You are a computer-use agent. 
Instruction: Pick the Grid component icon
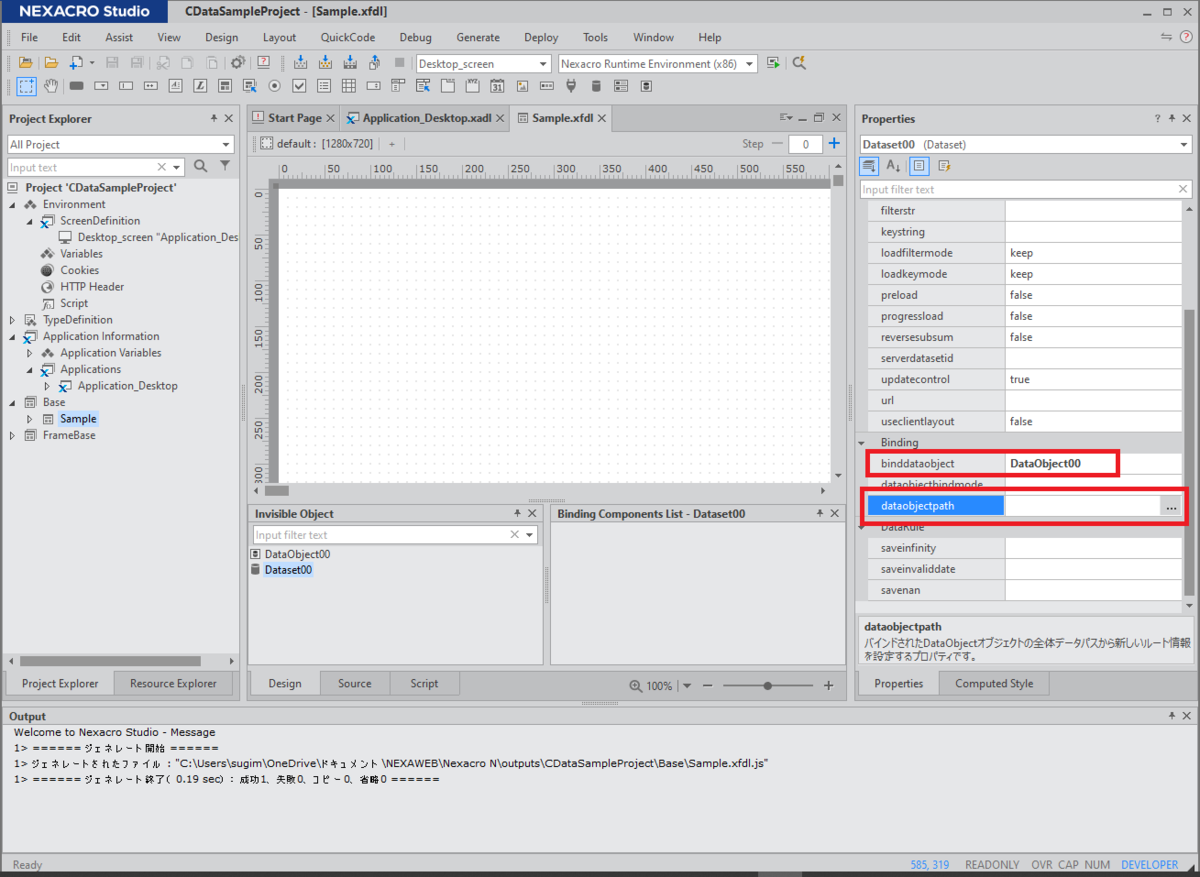pyautogui.click(x=349, y=86)
